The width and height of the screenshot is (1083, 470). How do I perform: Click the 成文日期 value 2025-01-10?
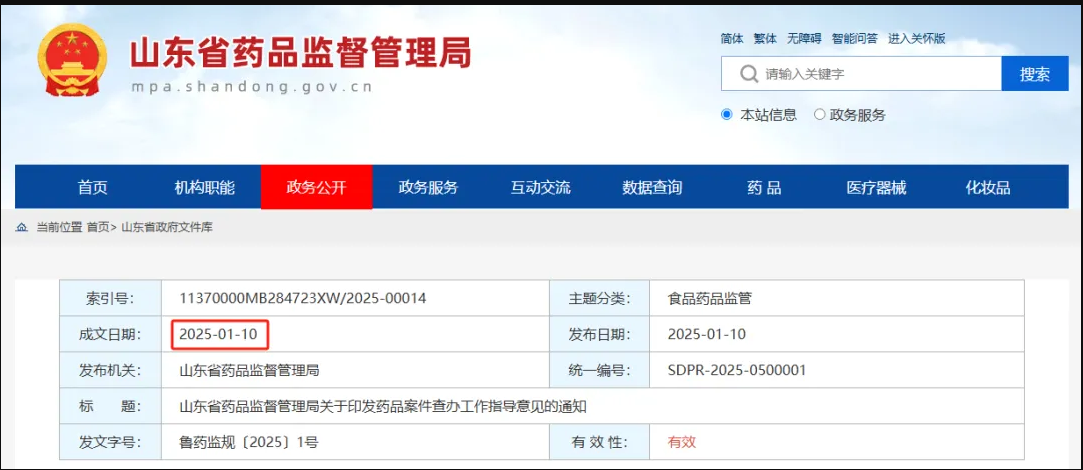tap(218, 335)
